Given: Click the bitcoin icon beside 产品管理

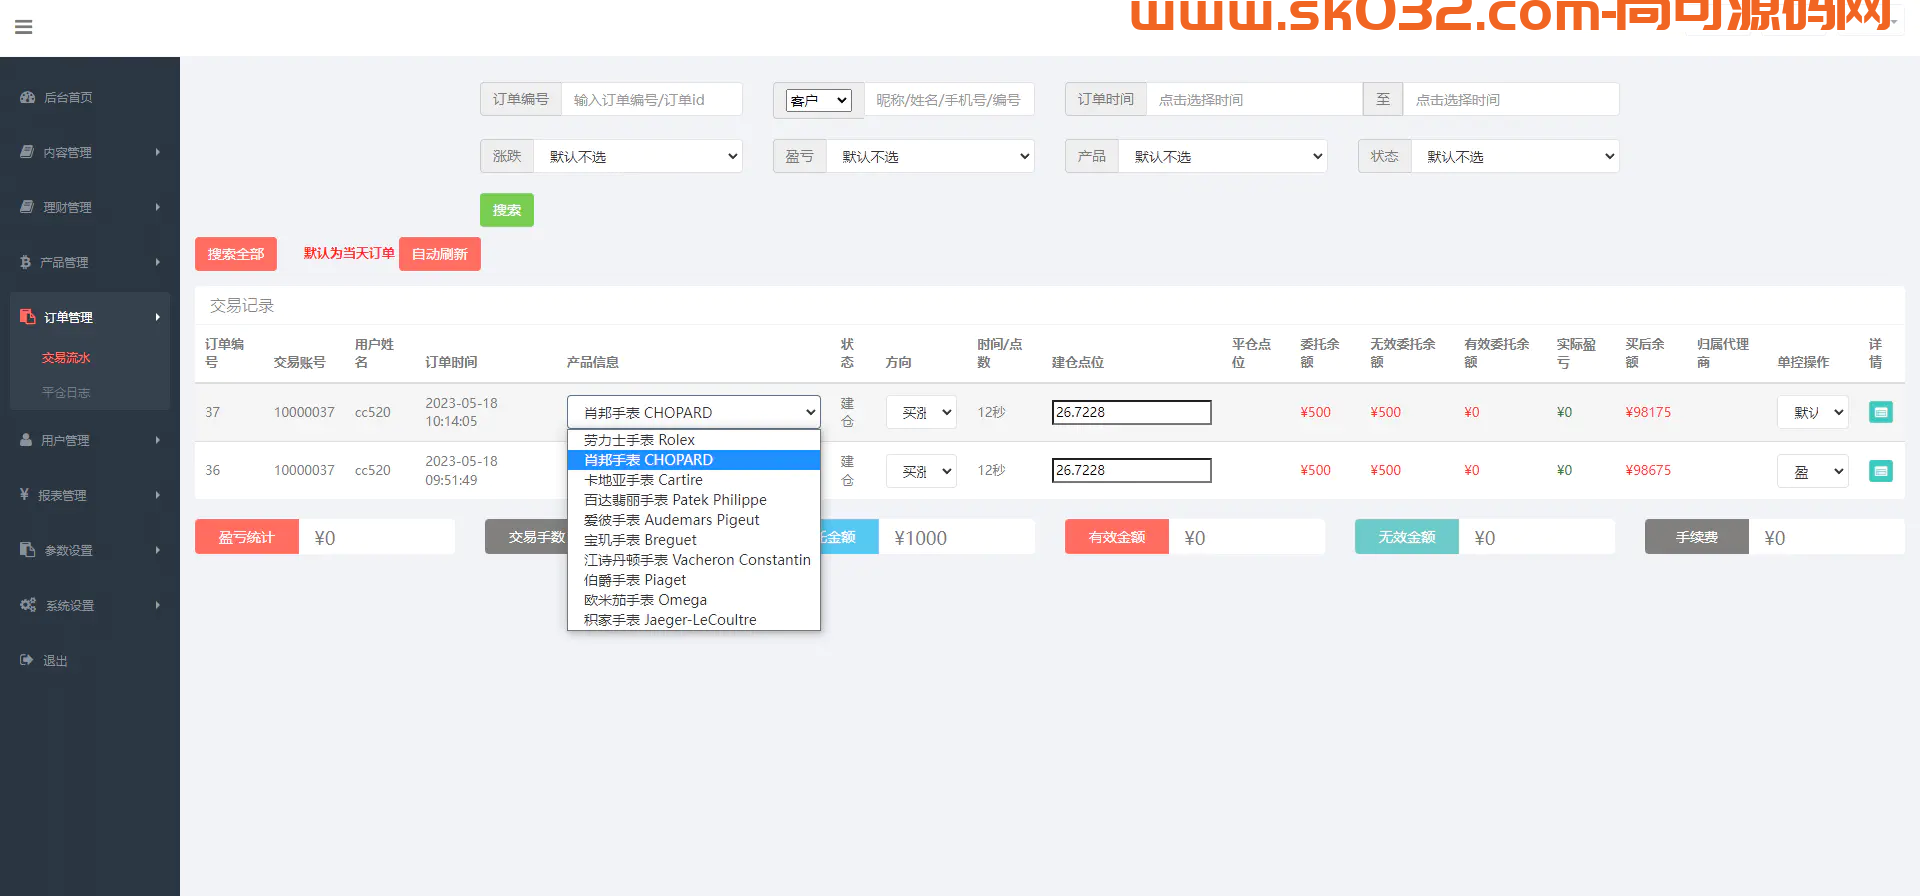Looking at the screenshot, I should 25,262.
